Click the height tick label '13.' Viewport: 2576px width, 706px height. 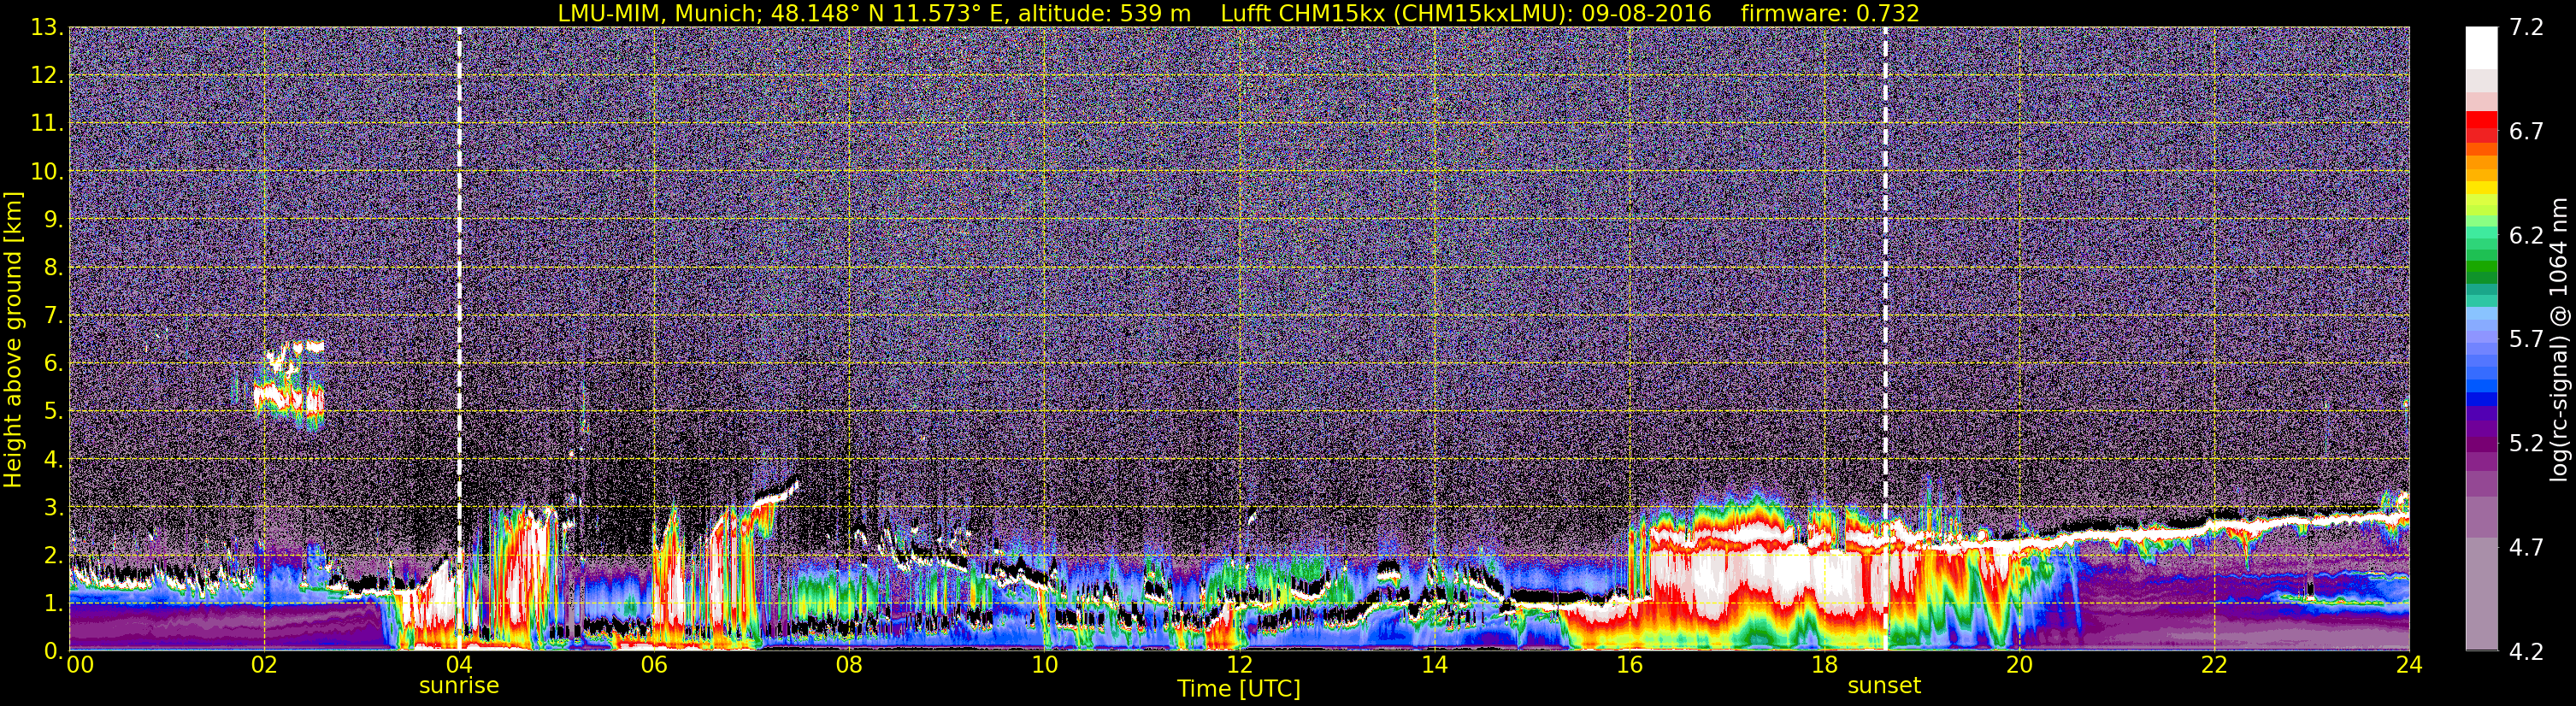(47, 28)
